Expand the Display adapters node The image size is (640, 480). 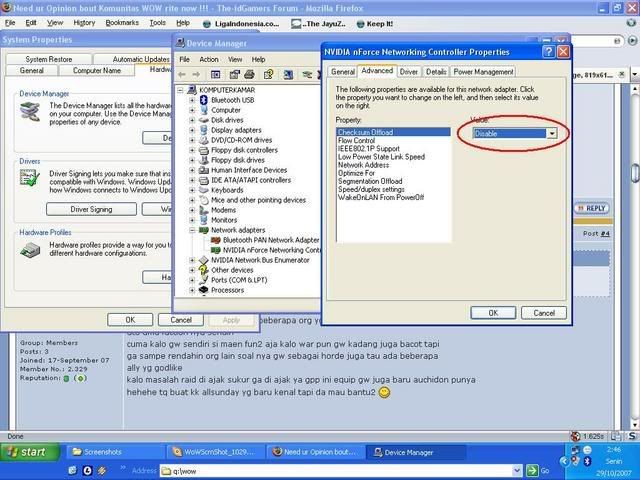tap(192, 130)
